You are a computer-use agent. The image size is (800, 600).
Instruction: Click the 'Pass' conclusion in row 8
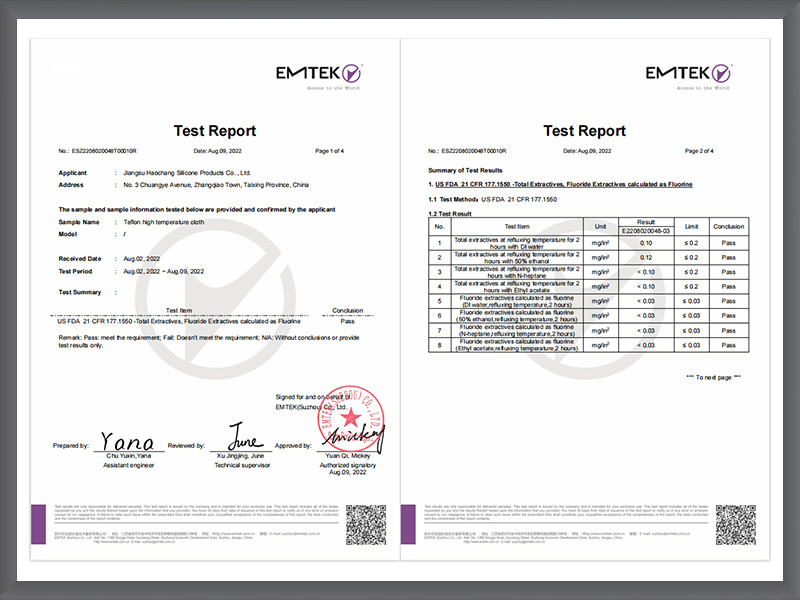(729, 345)
